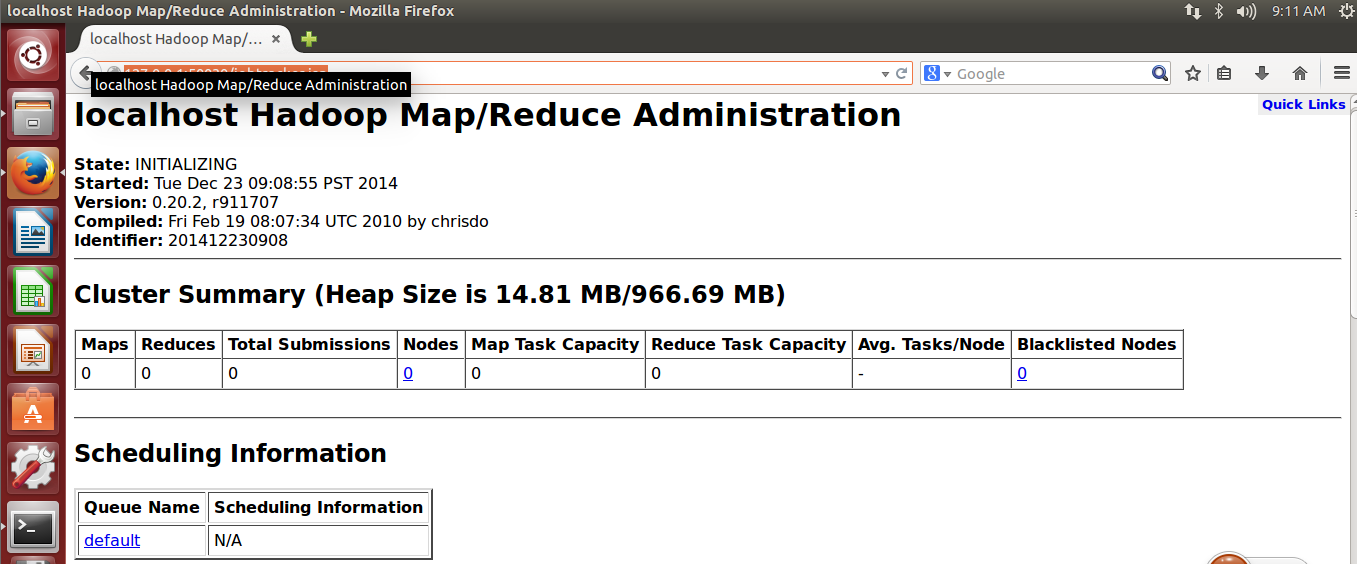Click the Compiled by chrisdo line
The height and width of the screenshot is (564, 1357).
click(x=281, y=221)
